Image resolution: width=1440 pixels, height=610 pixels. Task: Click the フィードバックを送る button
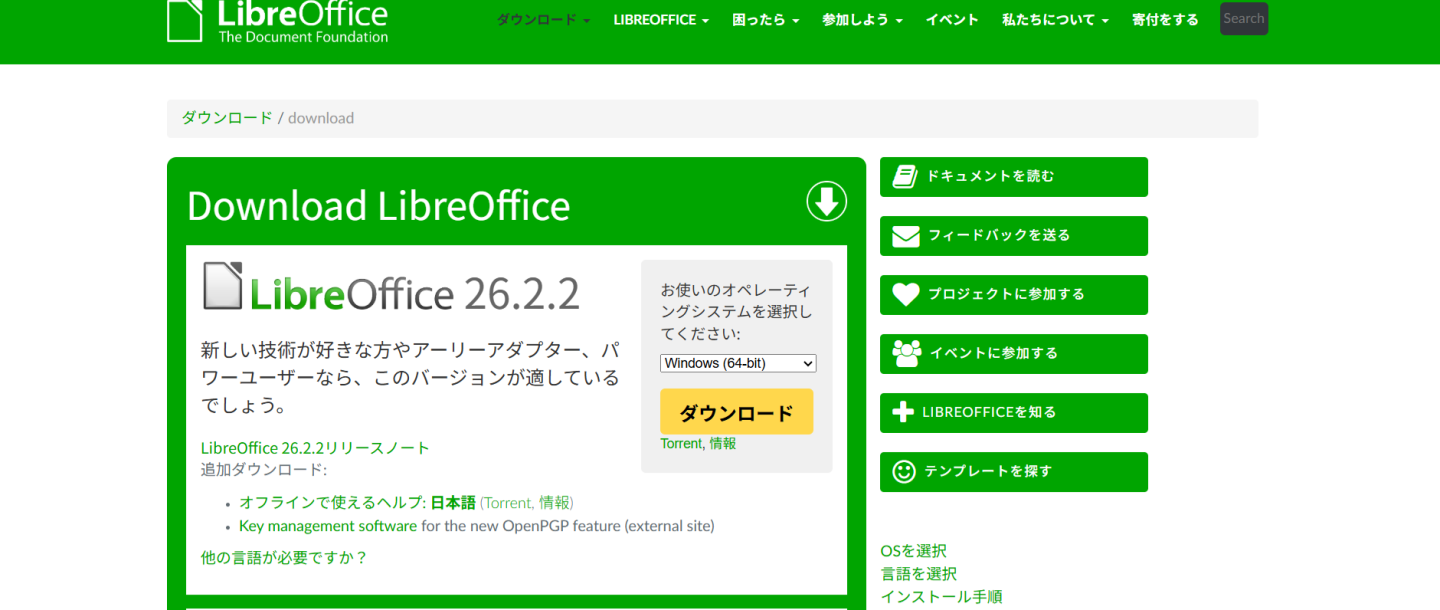(x=1014, y=236)
